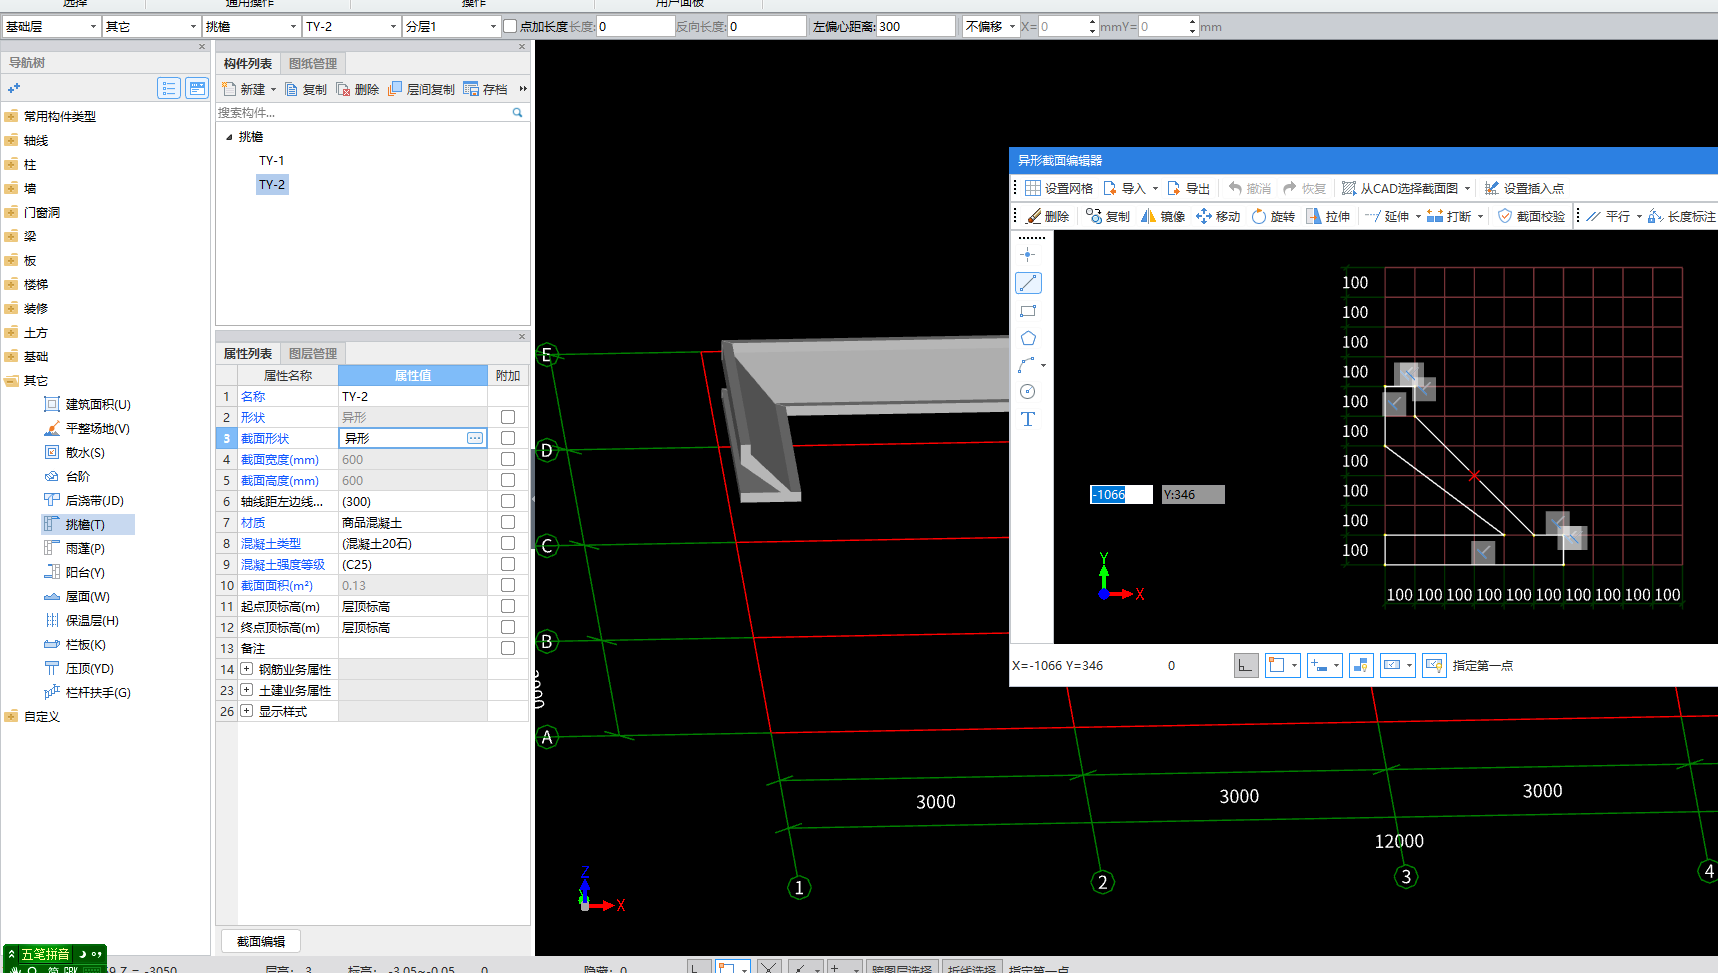The height and width of the screenshot is (973, 1718).
Task: Switch to 属性列表 tab
Action: click(x=248, y=353)
